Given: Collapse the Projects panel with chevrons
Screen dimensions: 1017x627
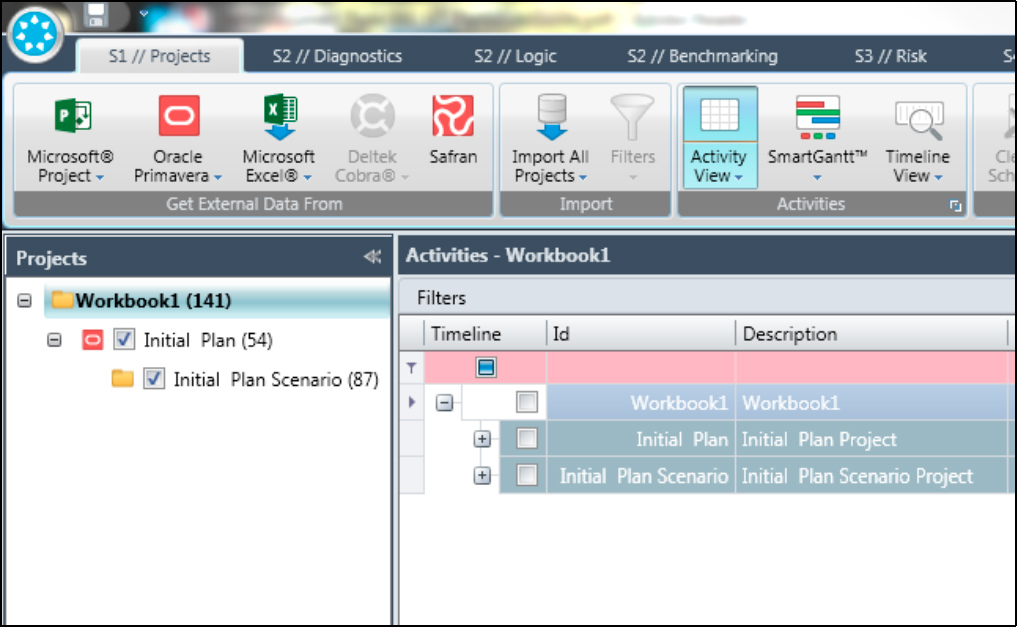Looking at the screenshot, I should coord(372,257).
